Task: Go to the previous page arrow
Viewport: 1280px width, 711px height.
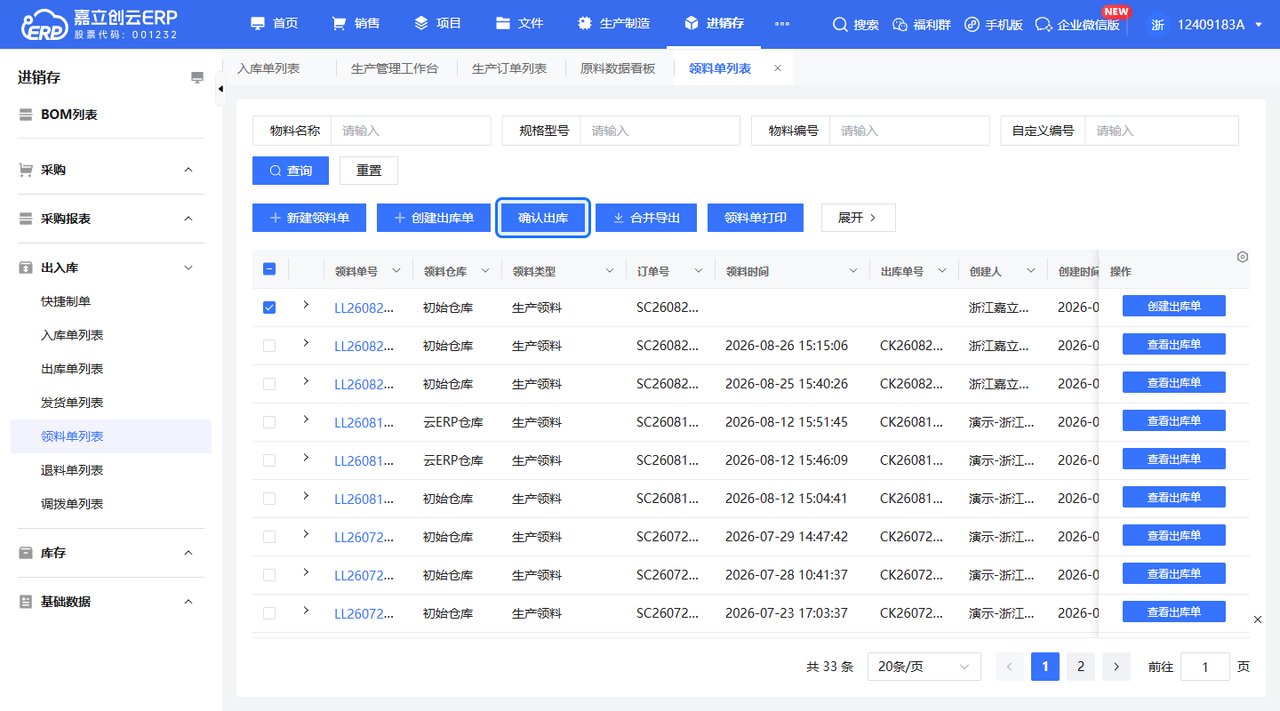Action: [1010, 667]
